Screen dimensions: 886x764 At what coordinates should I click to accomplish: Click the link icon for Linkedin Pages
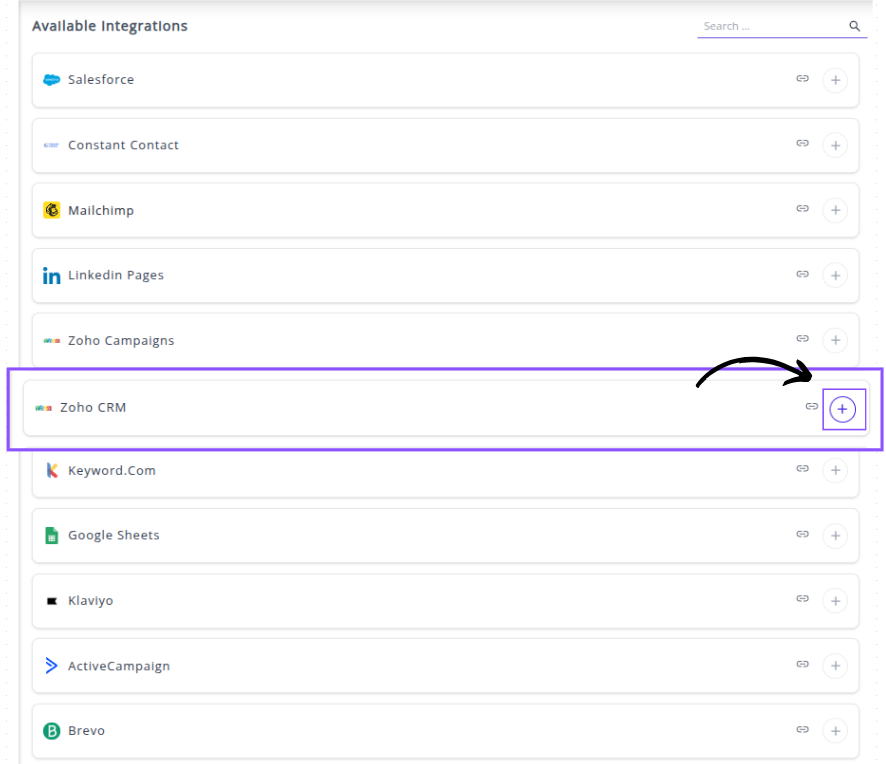pyautogui.click(x=802, y=274)
